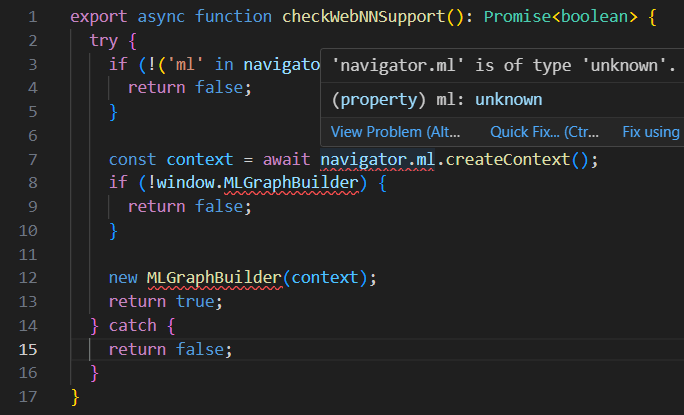Viewport: 684px width, 415px height.
Task: Click line number 15 in the gutter
Action: [28, 349]
